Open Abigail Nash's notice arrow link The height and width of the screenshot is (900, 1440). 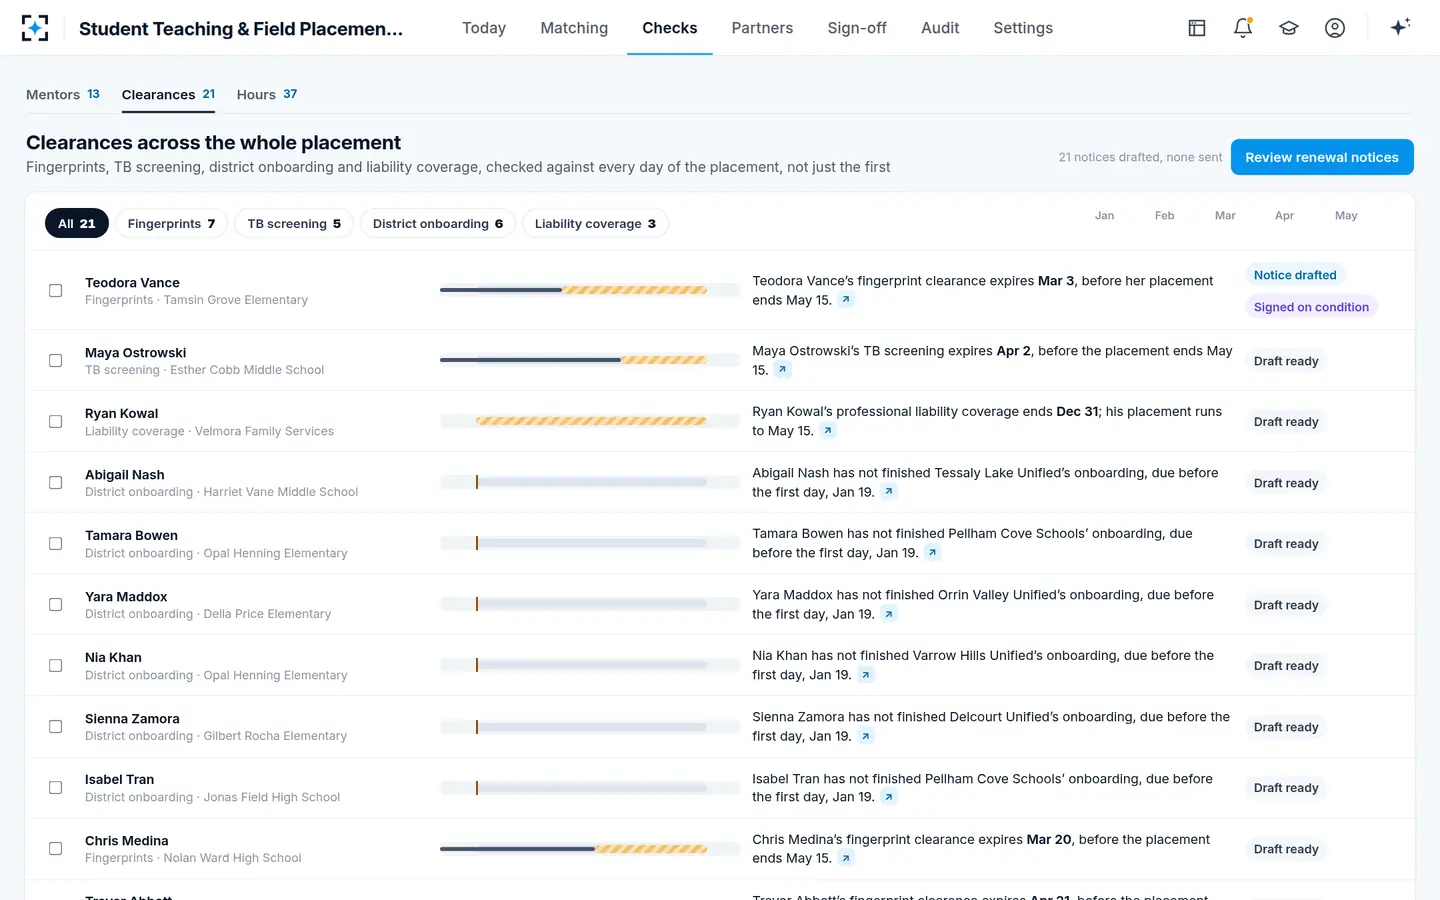pyautogui.click(x=889, y=492)
